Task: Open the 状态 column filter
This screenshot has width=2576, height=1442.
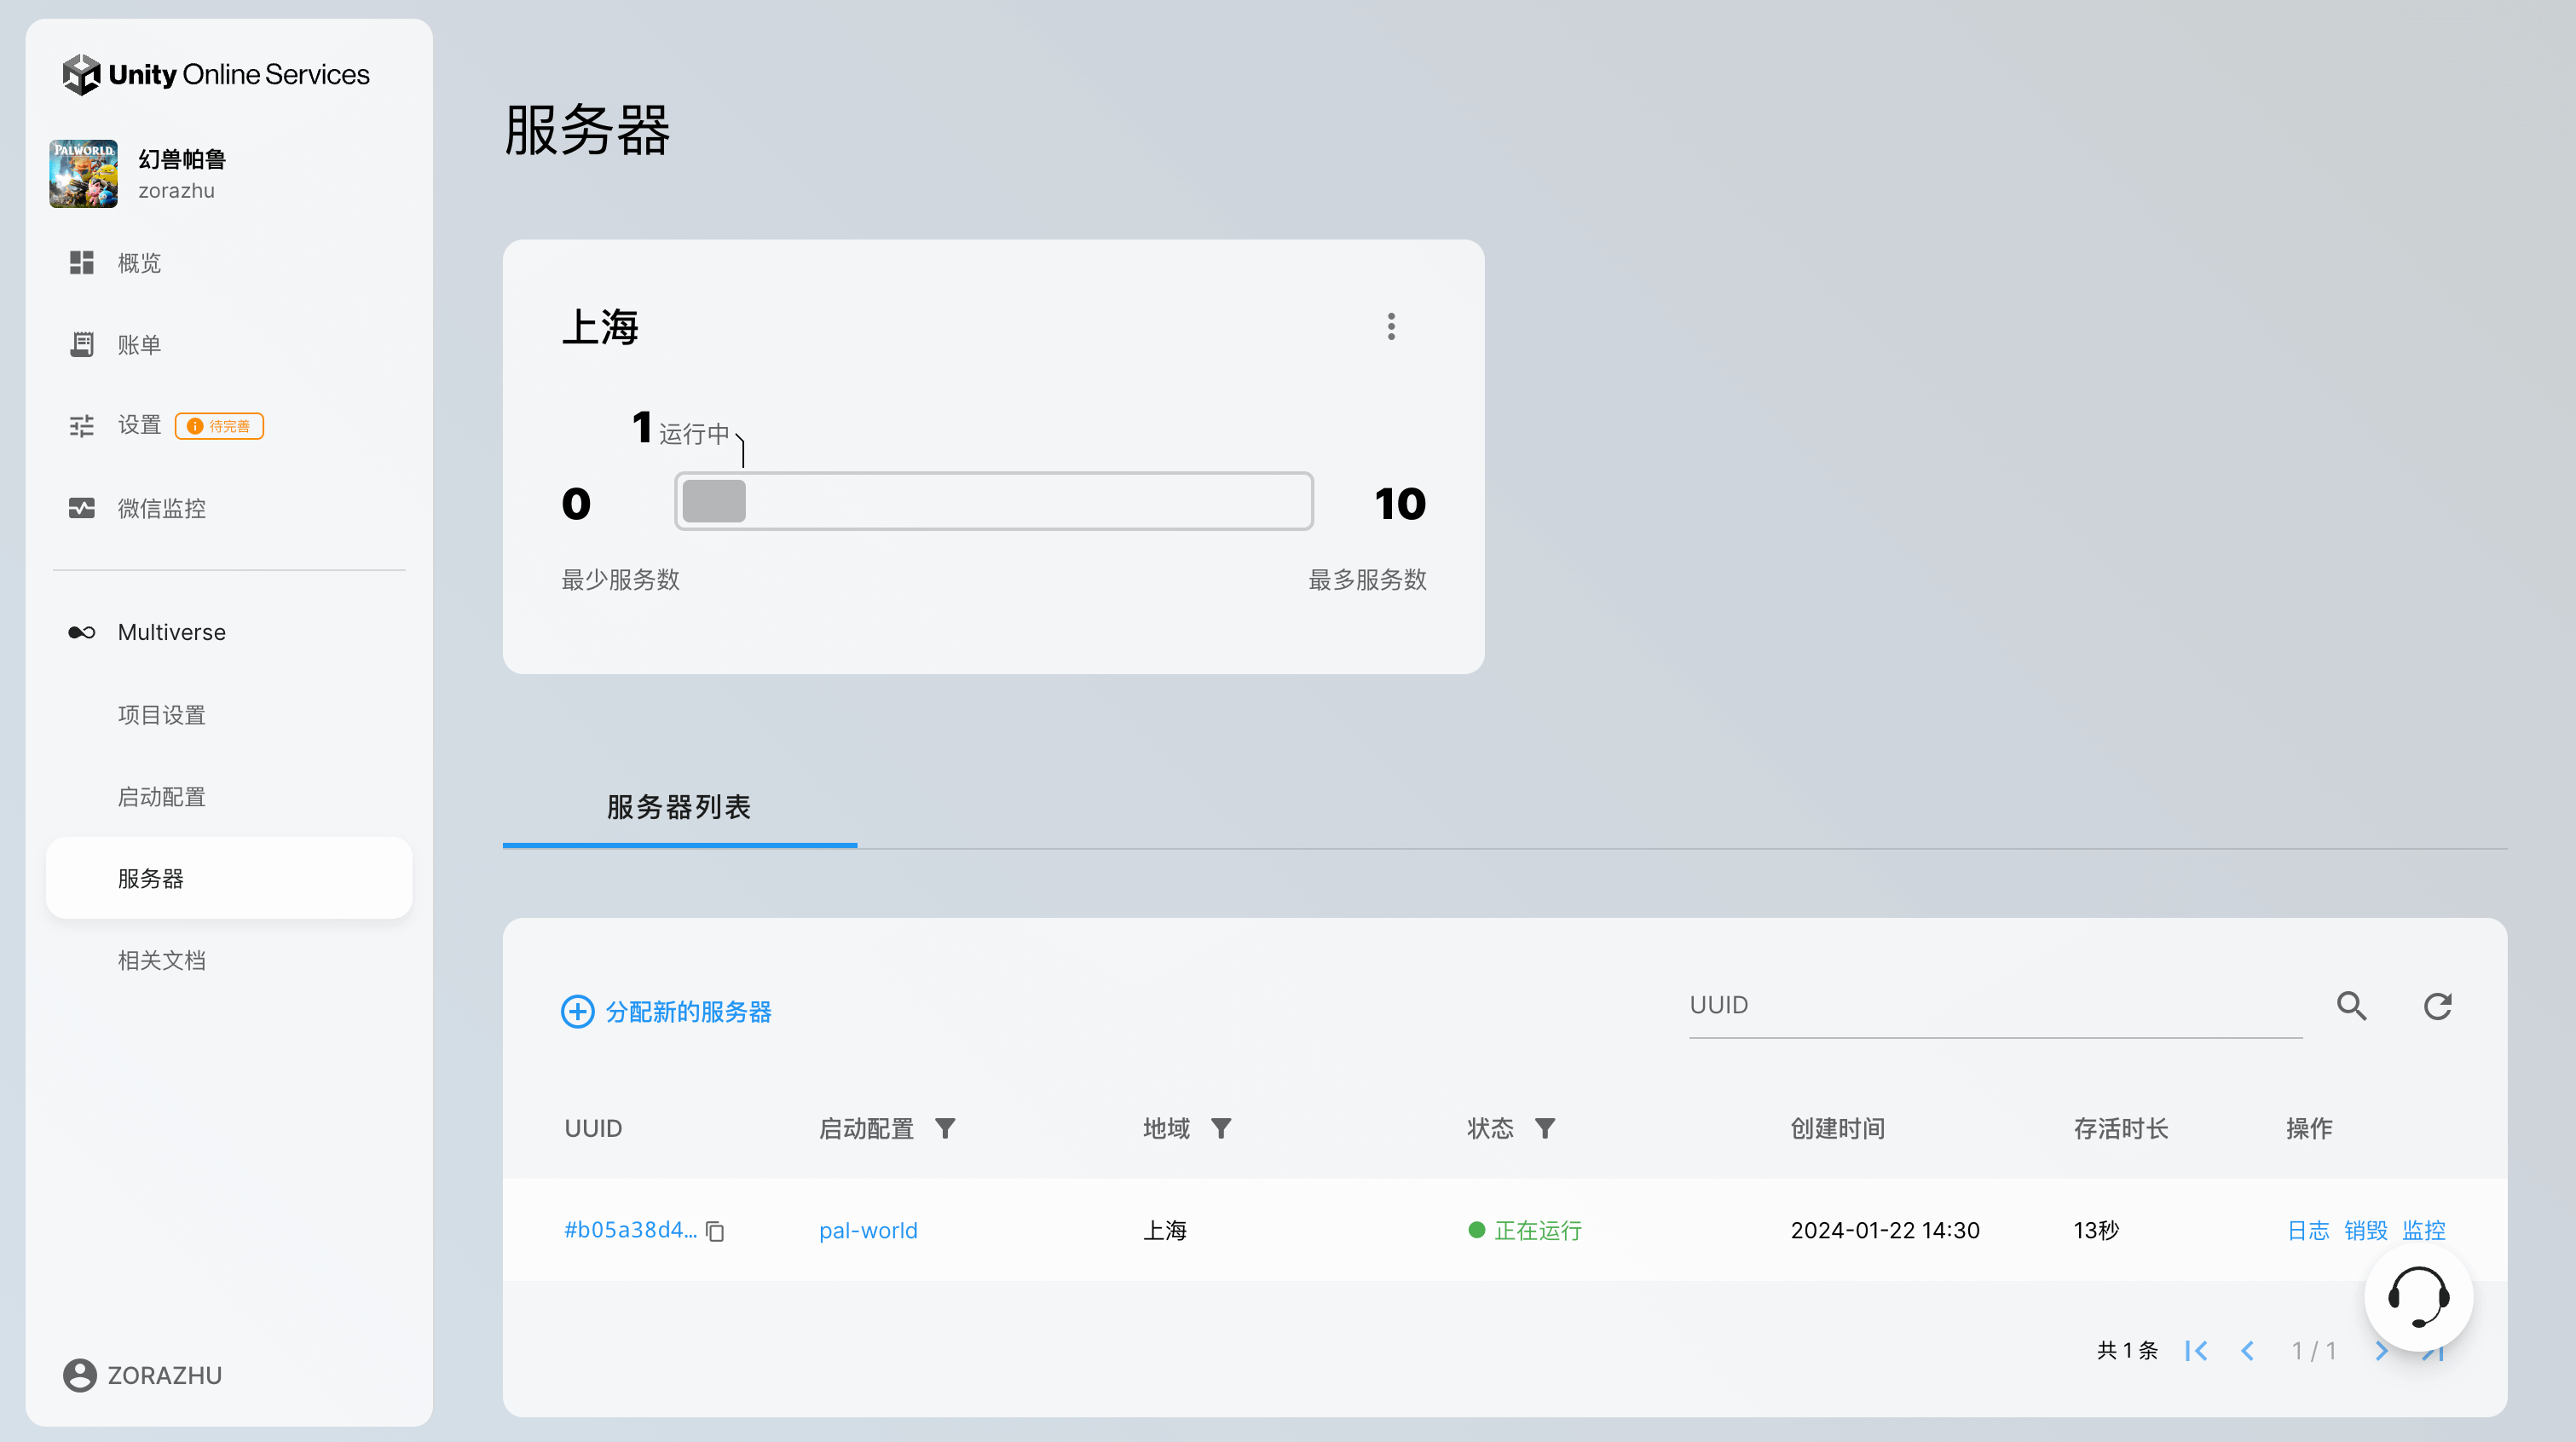Action: point(1545,1128)
